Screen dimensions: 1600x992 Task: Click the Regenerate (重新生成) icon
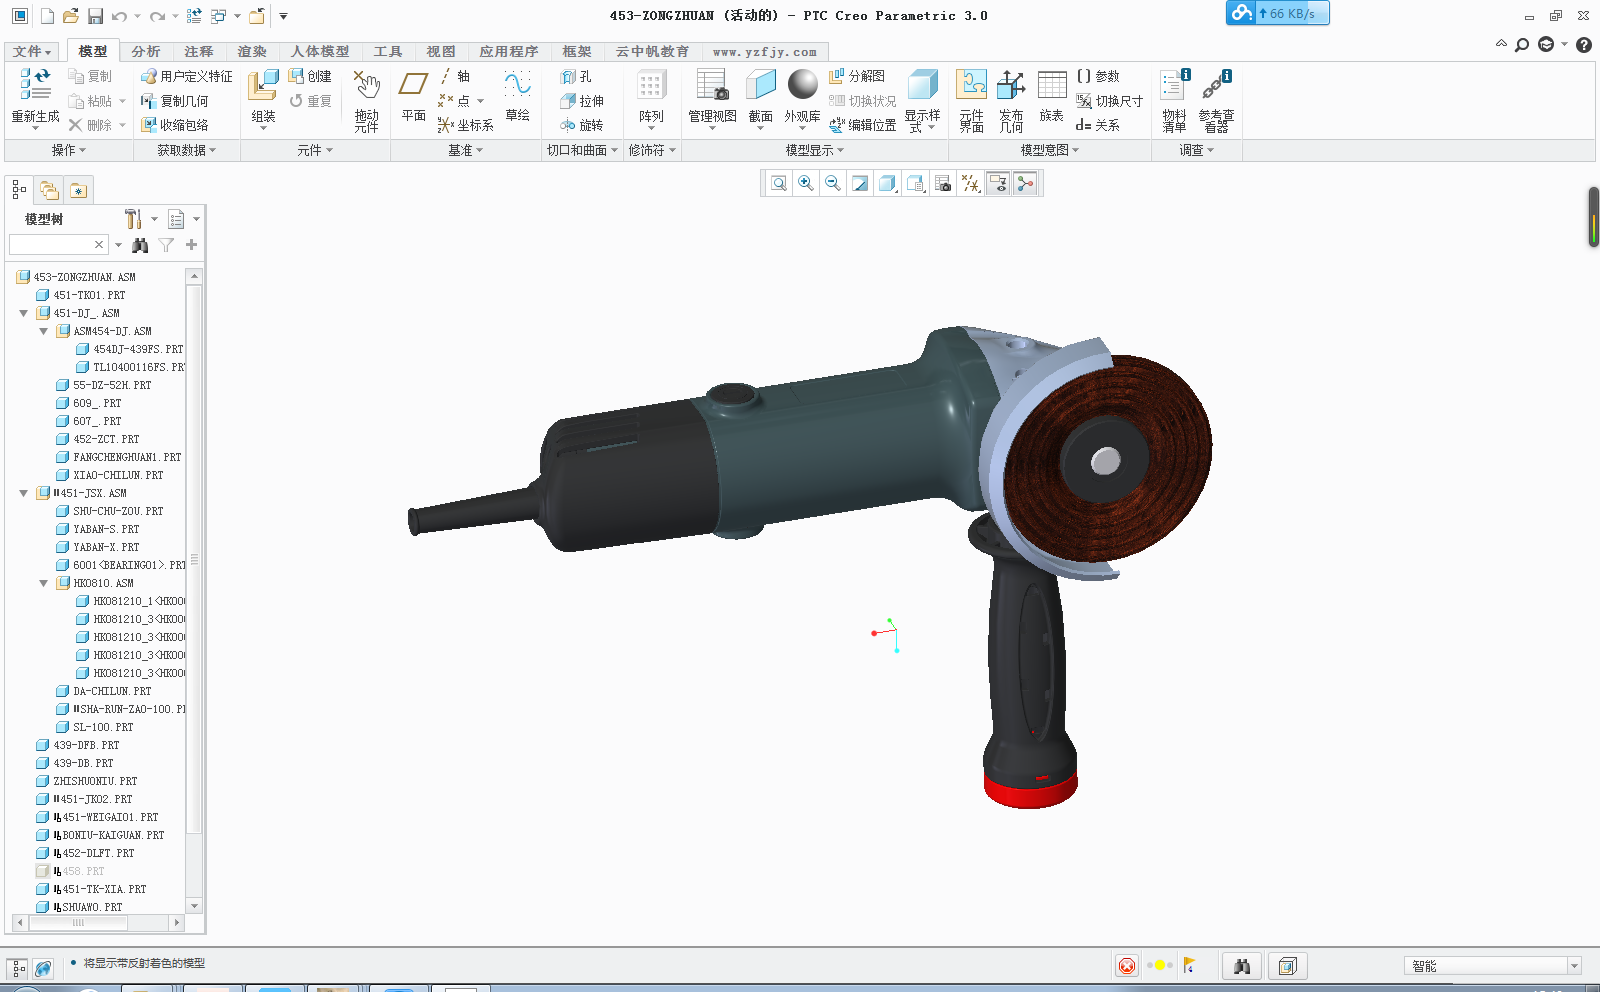(x=35, y=86)
